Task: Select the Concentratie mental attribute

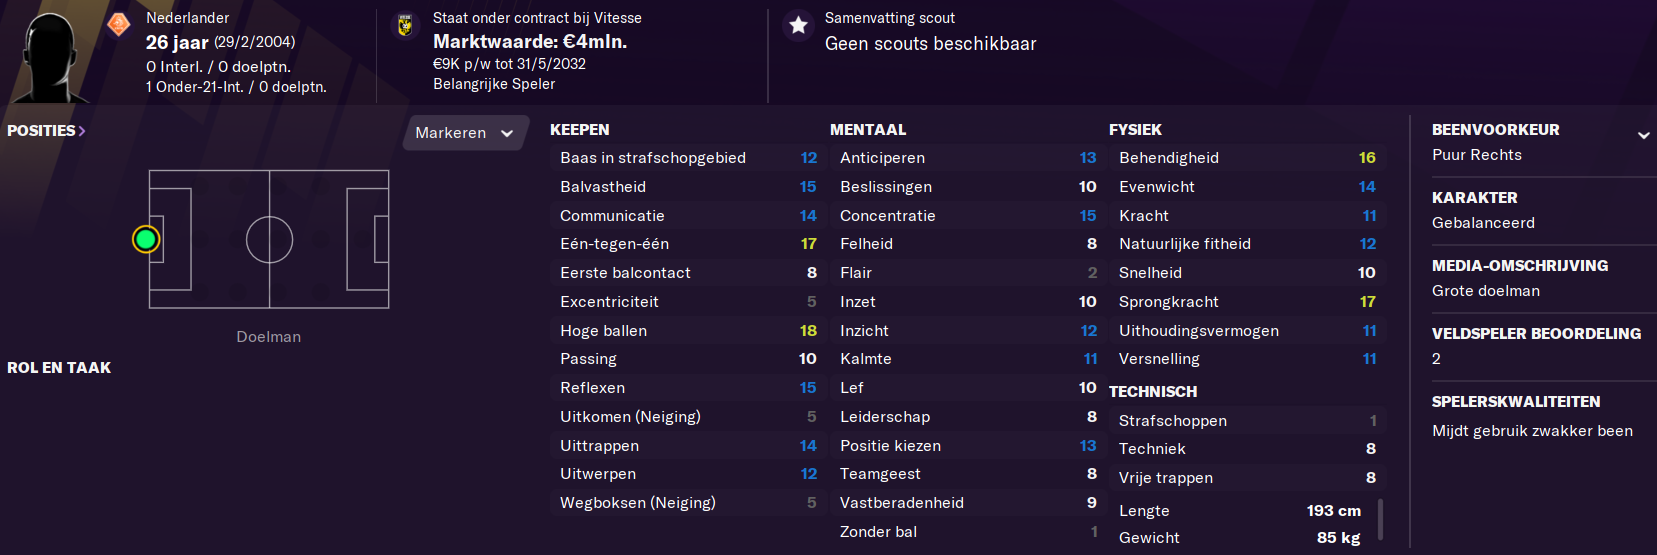Action: pyautogui.click(x=968, y=216)
